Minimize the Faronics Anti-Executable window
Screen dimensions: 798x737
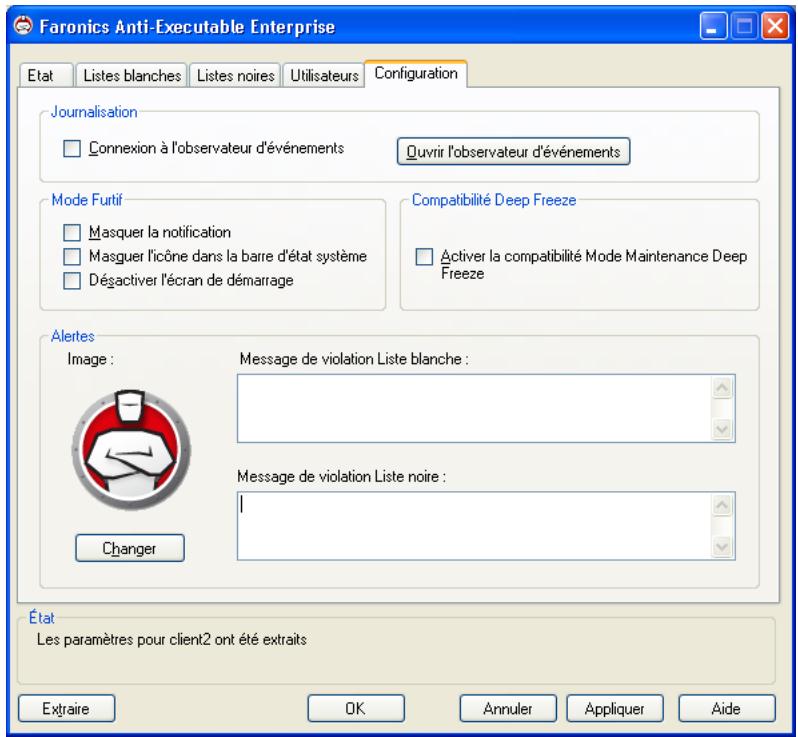713,26
